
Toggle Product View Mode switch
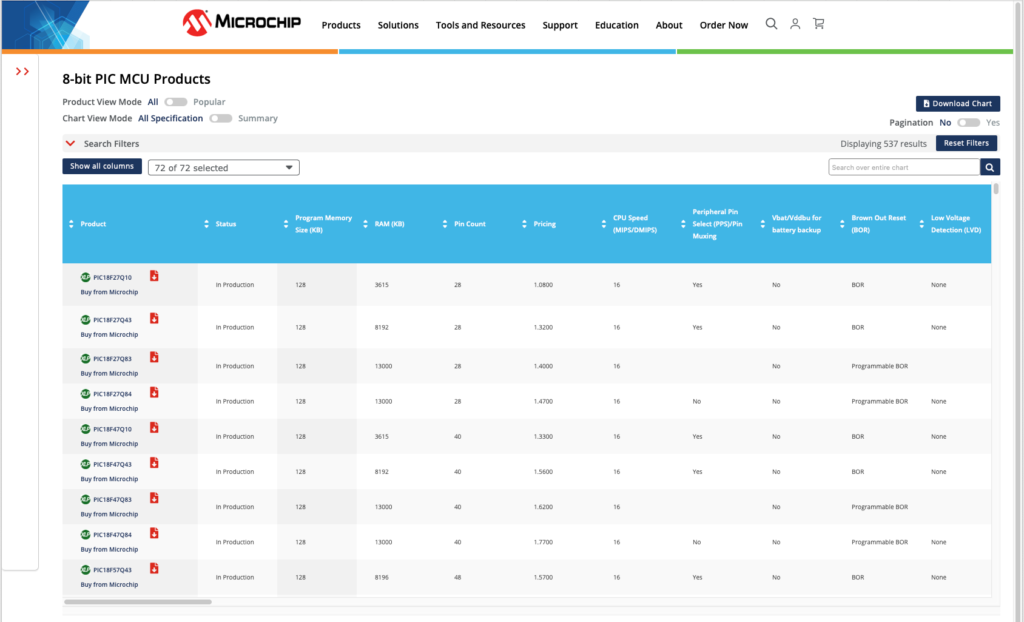pyautogui.click(x=176, y=102)
